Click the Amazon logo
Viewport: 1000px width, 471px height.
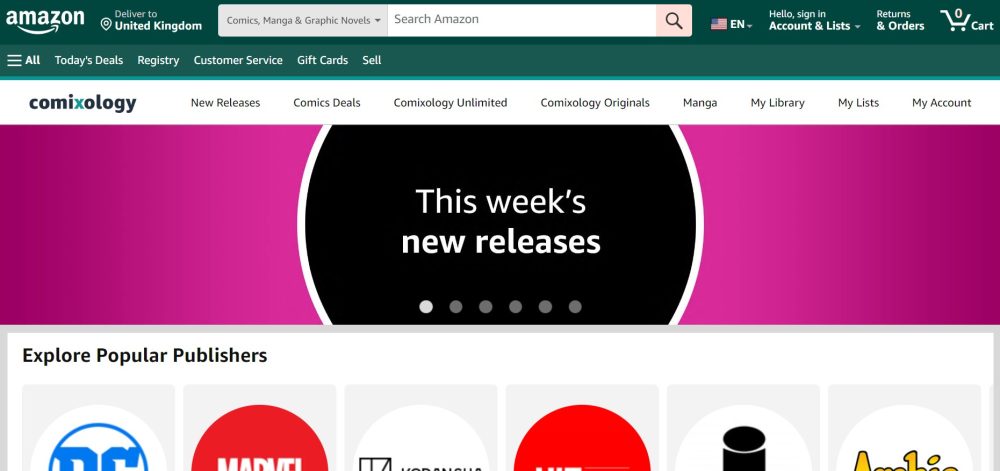45,21
